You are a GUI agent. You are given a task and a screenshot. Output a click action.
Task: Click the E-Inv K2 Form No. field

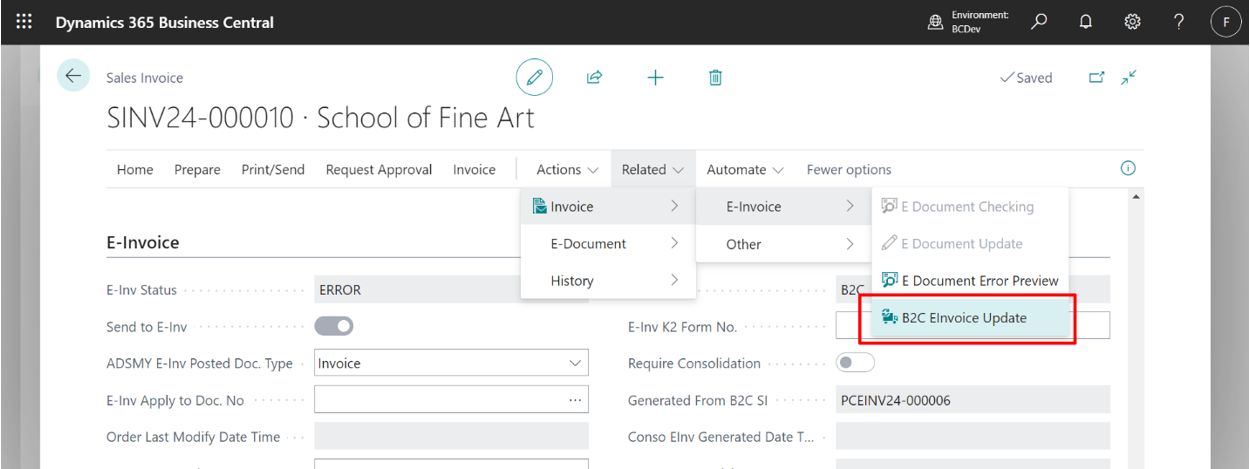click(972, 326)
